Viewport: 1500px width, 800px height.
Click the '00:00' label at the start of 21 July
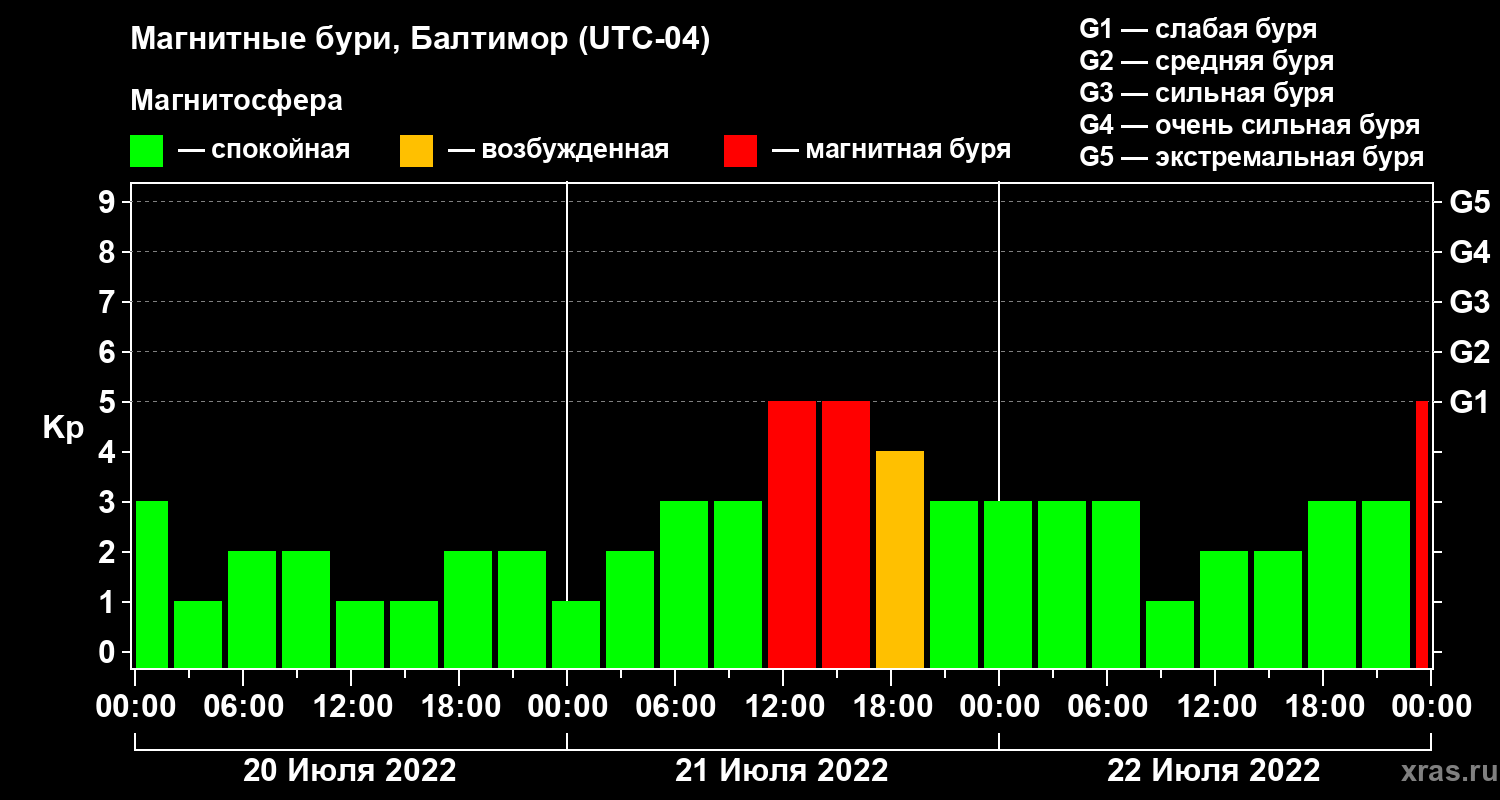[567, 707]
